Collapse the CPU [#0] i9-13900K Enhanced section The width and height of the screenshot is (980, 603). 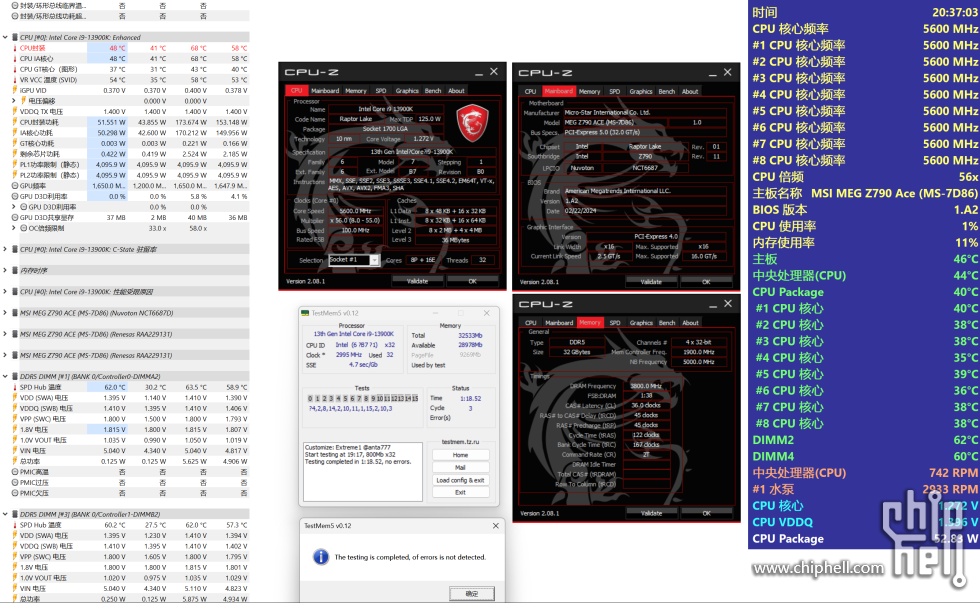[5, 37]
